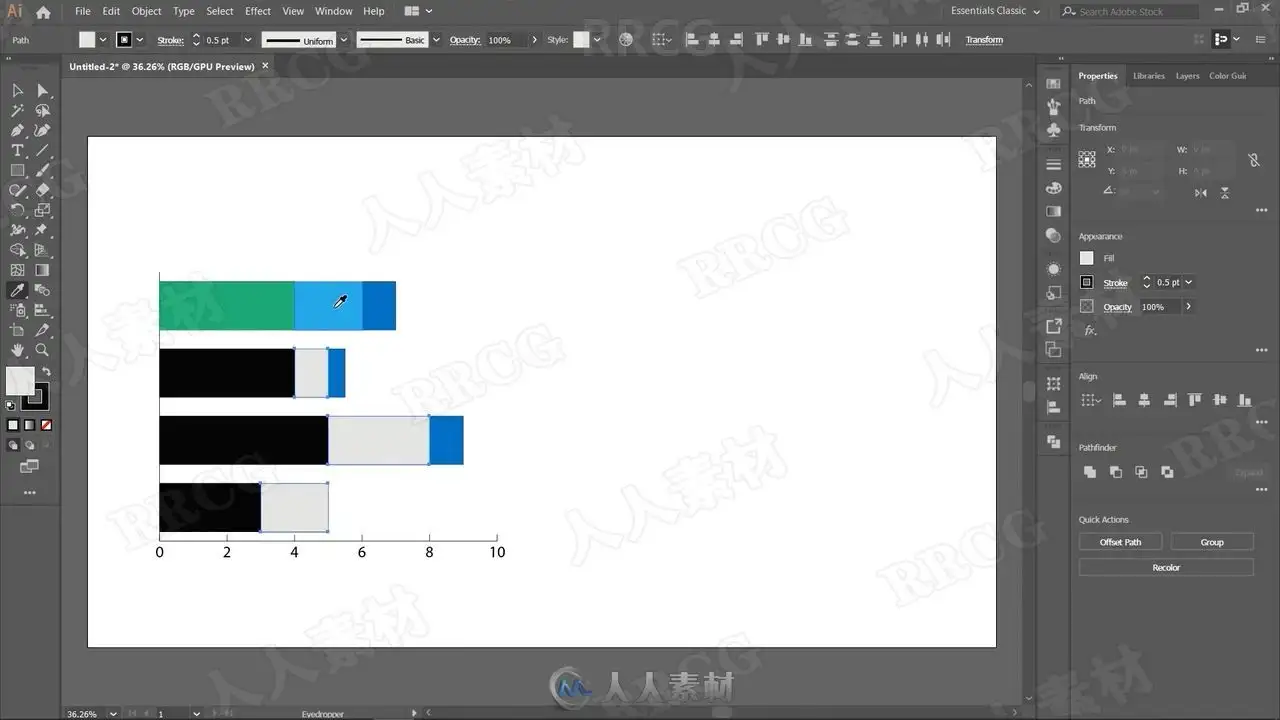Click the Group quick action button

click(x=1212, y=542)
